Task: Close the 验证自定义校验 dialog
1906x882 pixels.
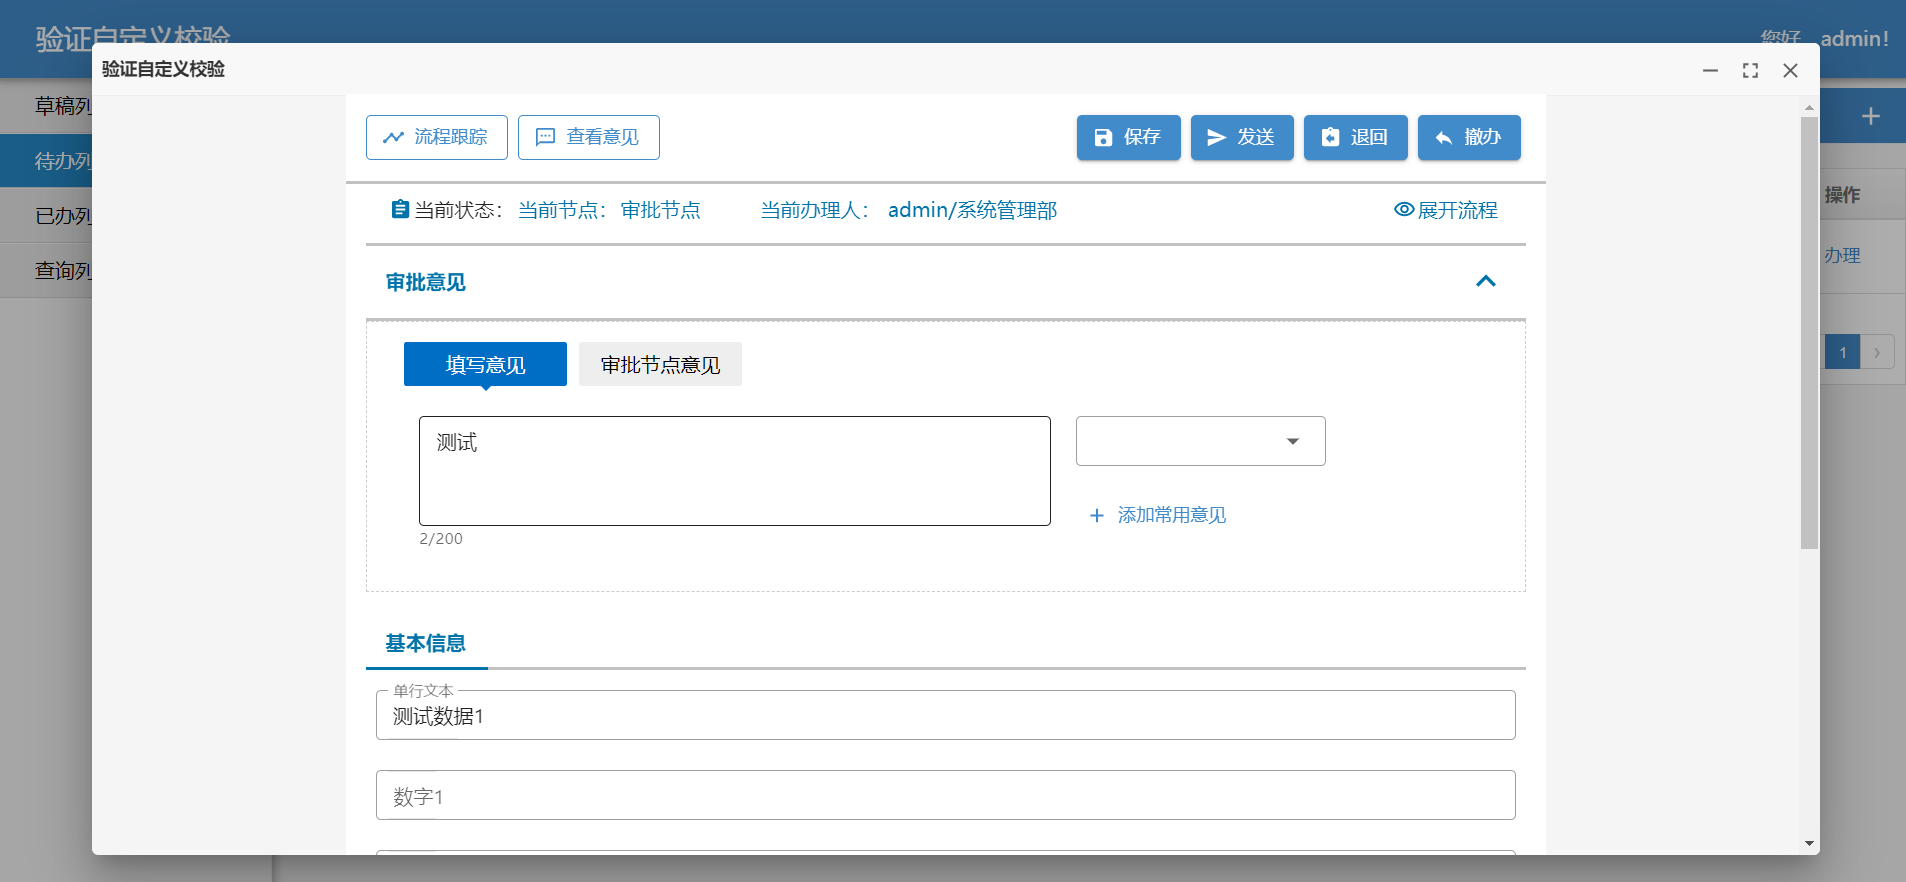Action: [x=1790, y=70]
